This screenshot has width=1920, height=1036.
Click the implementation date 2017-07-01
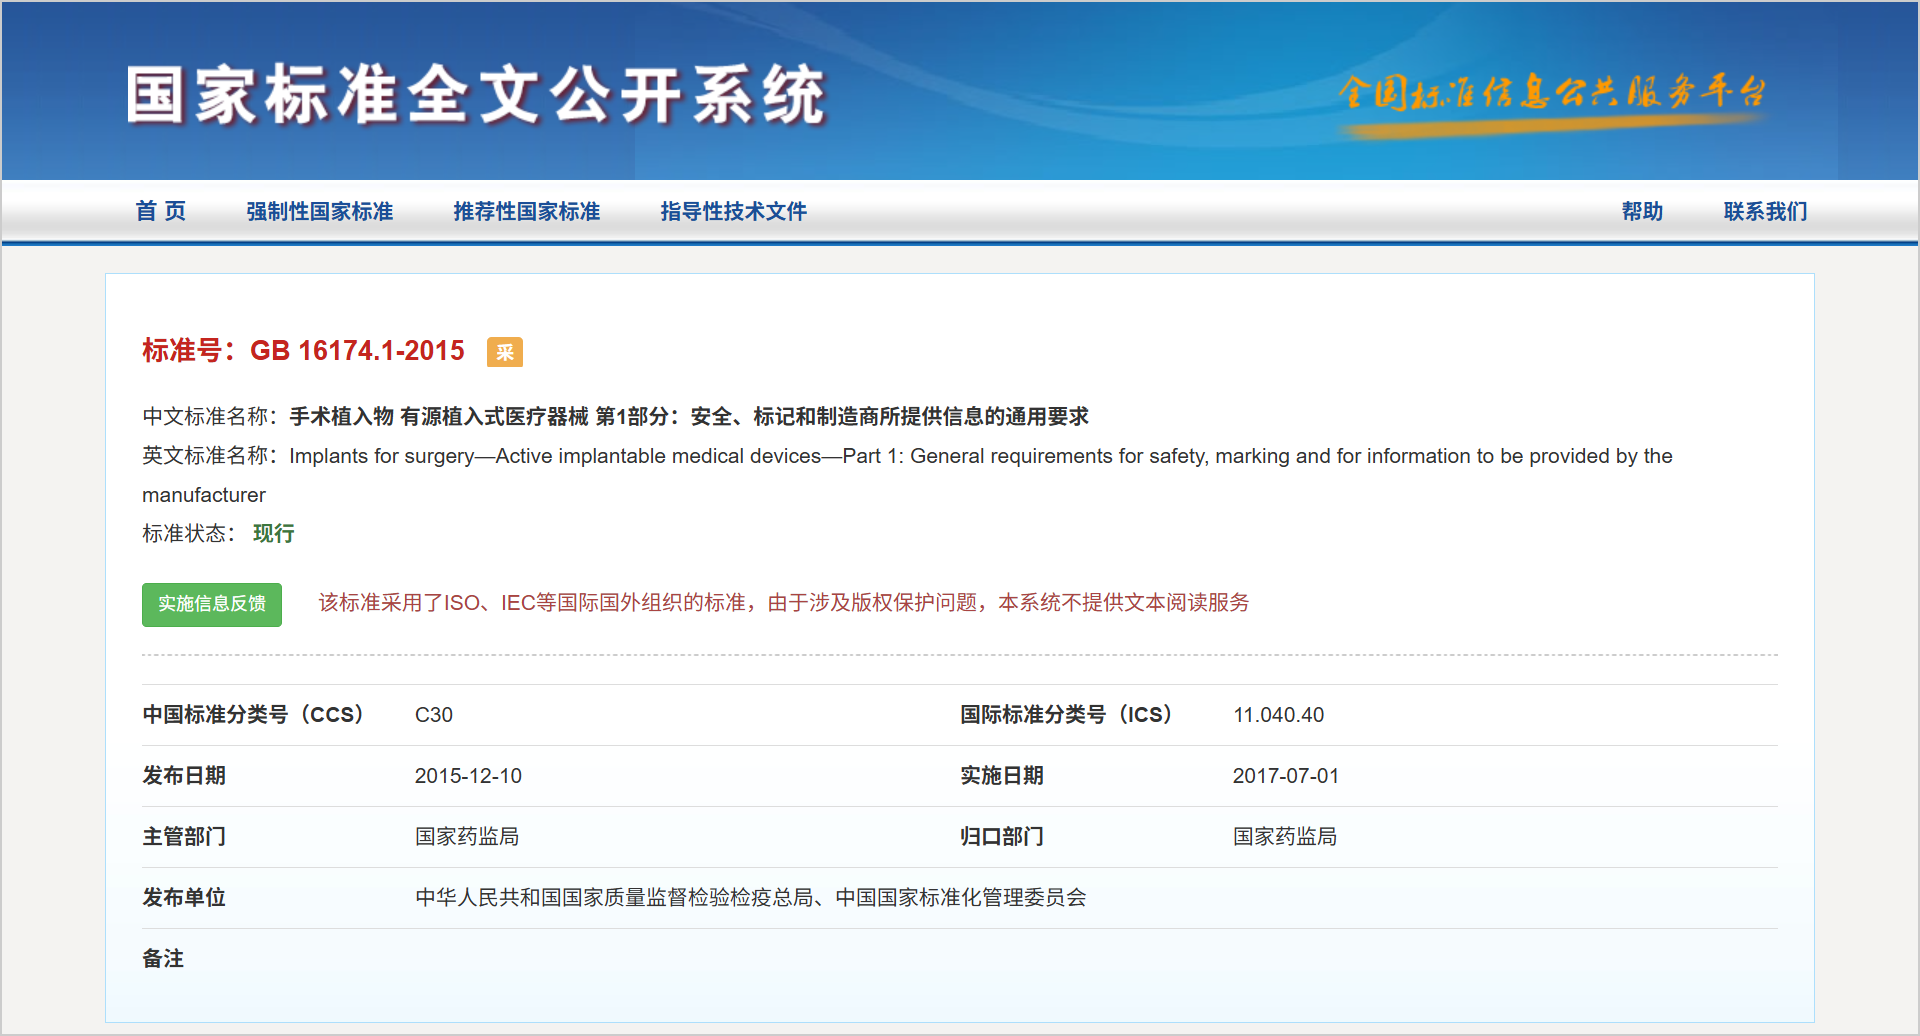tap(1285, 776)
